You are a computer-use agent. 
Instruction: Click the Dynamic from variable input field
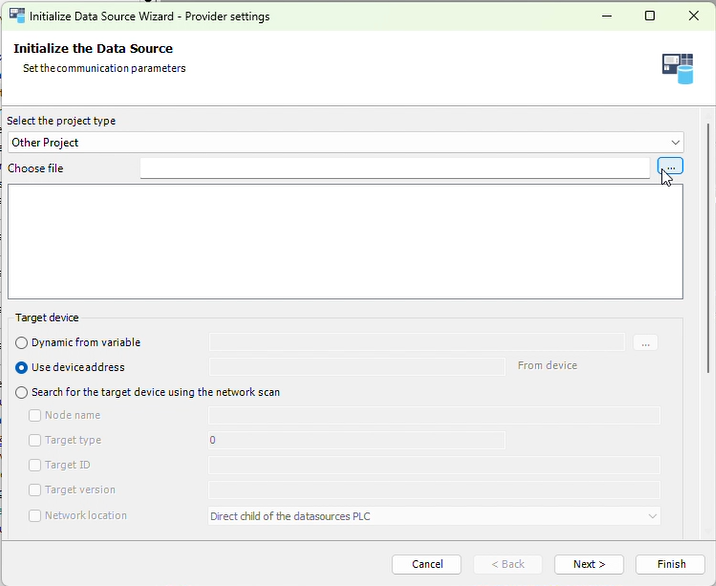pos(416,342)
